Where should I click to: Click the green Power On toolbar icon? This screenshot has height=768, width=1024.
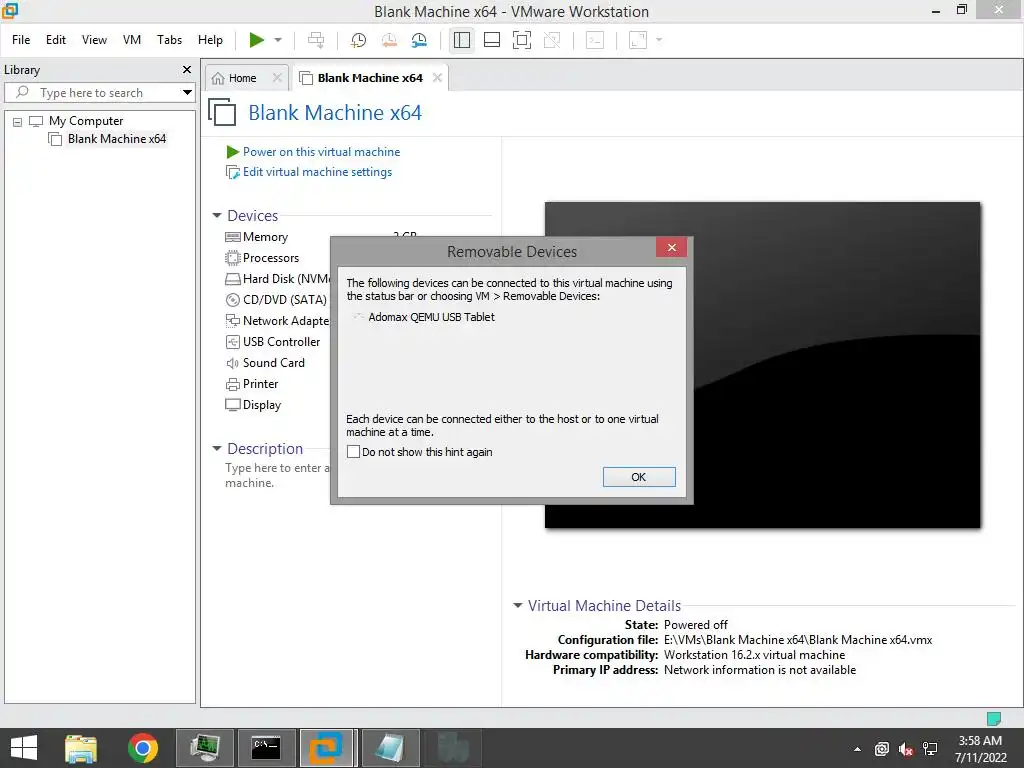tap(256, 40)
